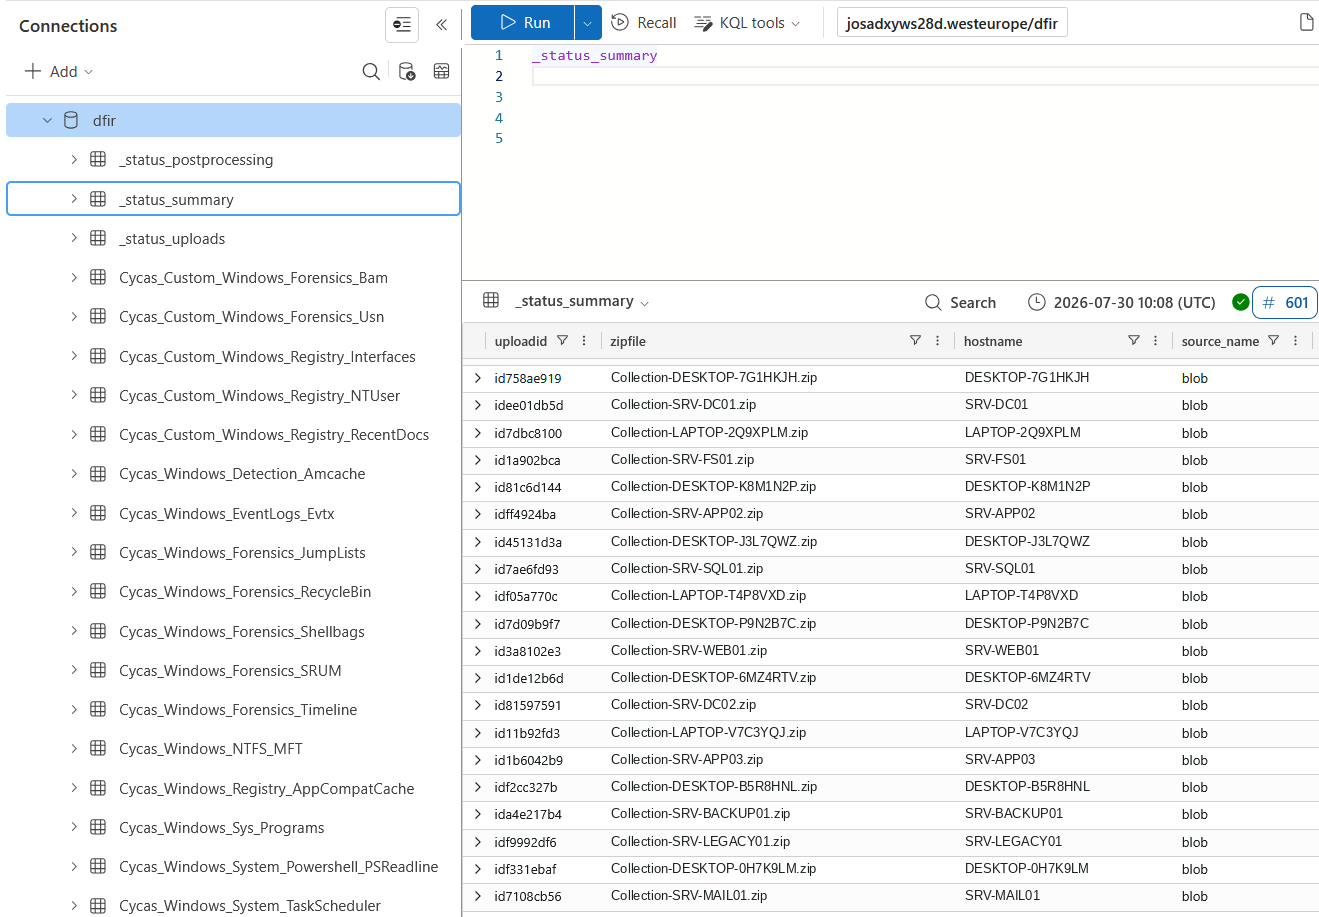The width and height of the screenshot is (1319, 917).
Task: Click the table icon button beside the refresh icon
Action: pos(441,71)
